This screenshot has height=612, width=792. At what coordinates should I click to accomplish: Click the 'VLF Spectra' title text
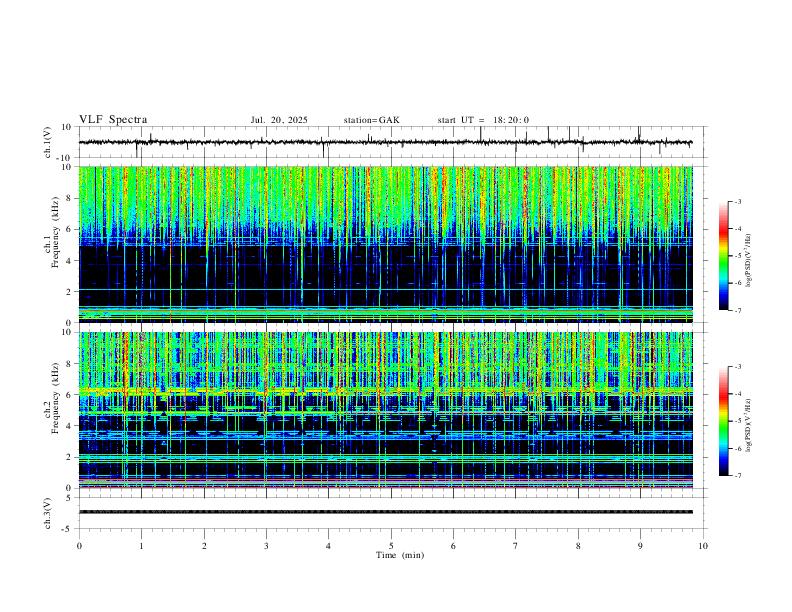pos(113,120)
